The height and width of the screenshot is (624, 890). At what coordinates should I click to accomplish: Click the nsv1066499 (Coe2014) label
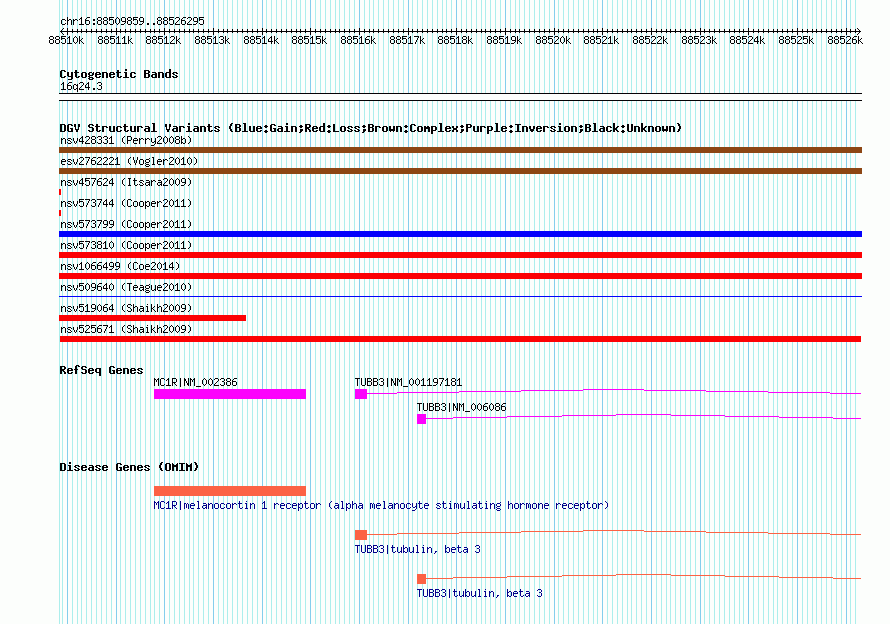(x=120, y=266)
